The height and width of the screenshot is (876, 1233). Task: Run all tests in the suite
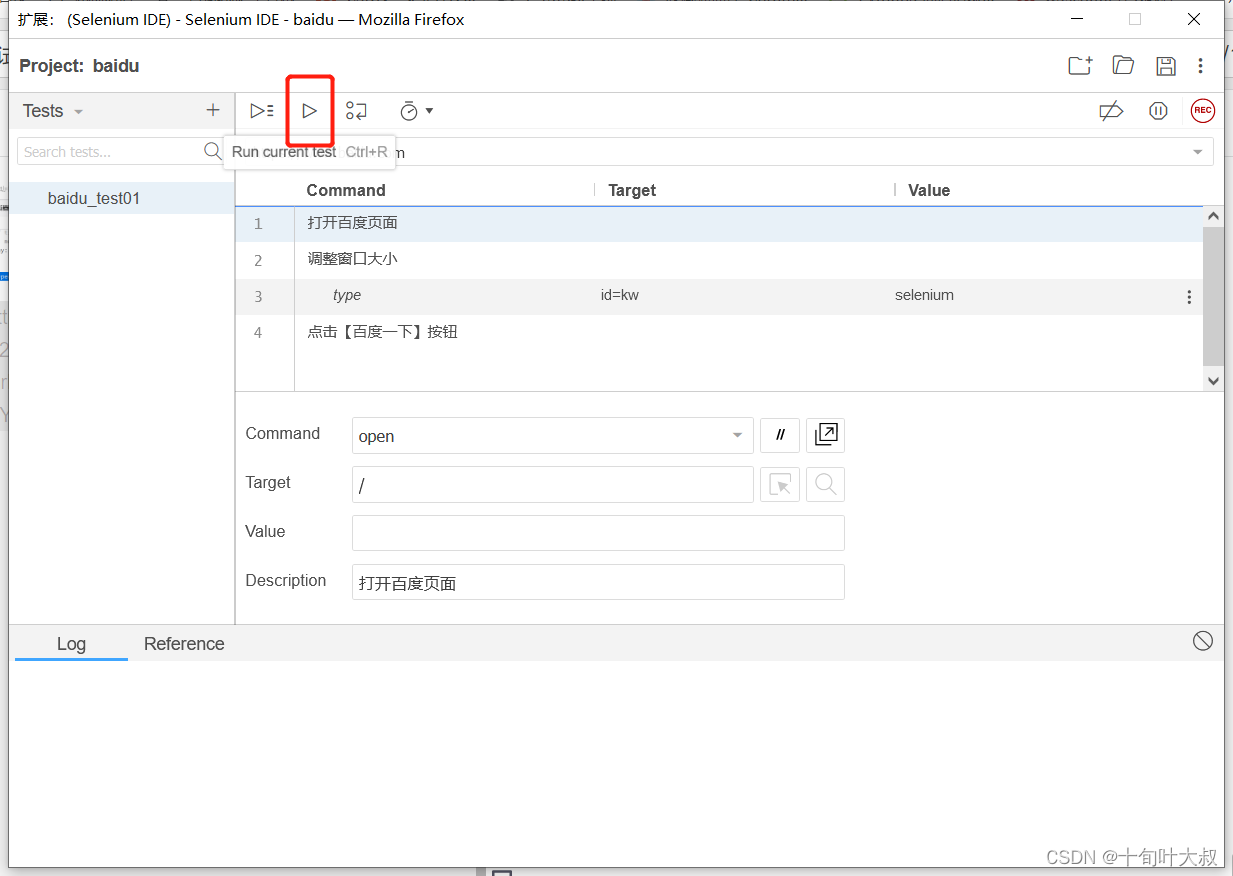[x=262, y=111]
